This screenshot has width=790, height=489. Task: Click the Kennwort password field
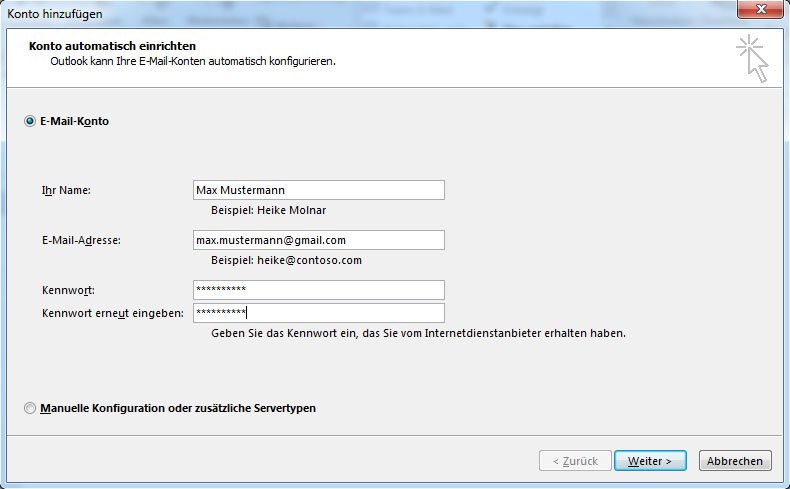pyautogui.click(x=318, y=290)
